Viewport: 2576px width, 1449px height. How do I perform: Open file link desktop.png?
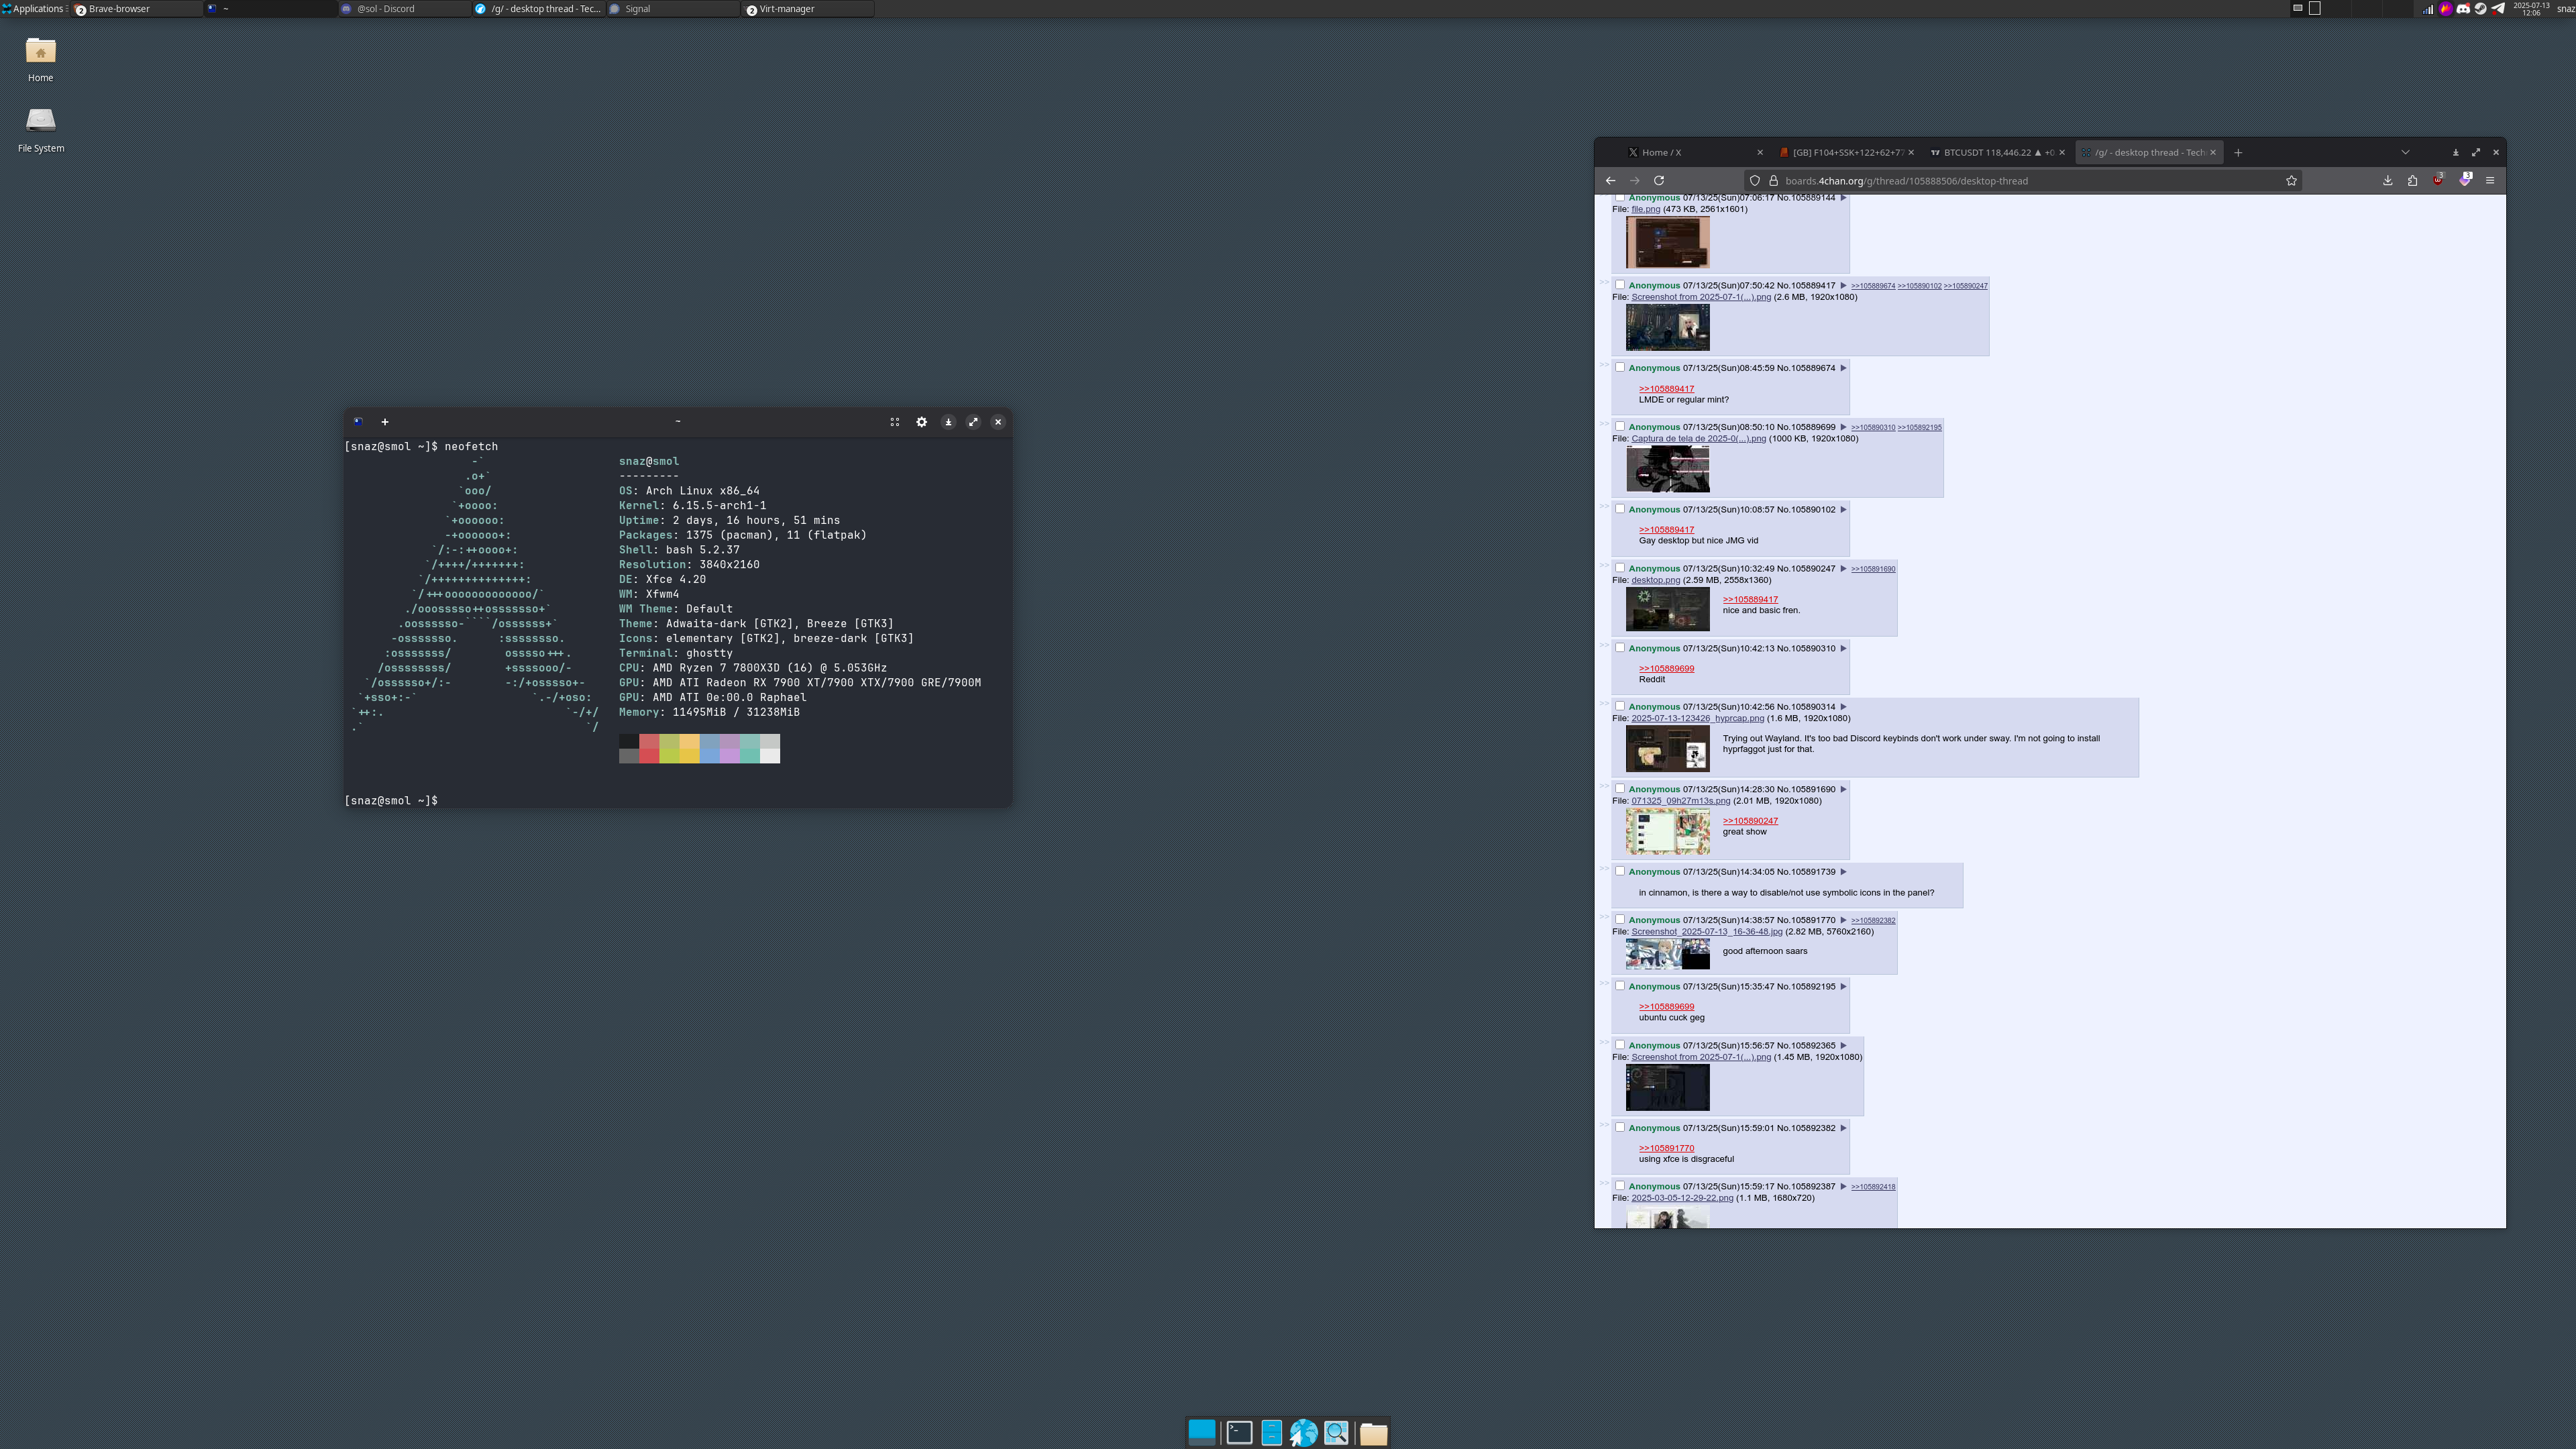click(x=1655, y=580)
